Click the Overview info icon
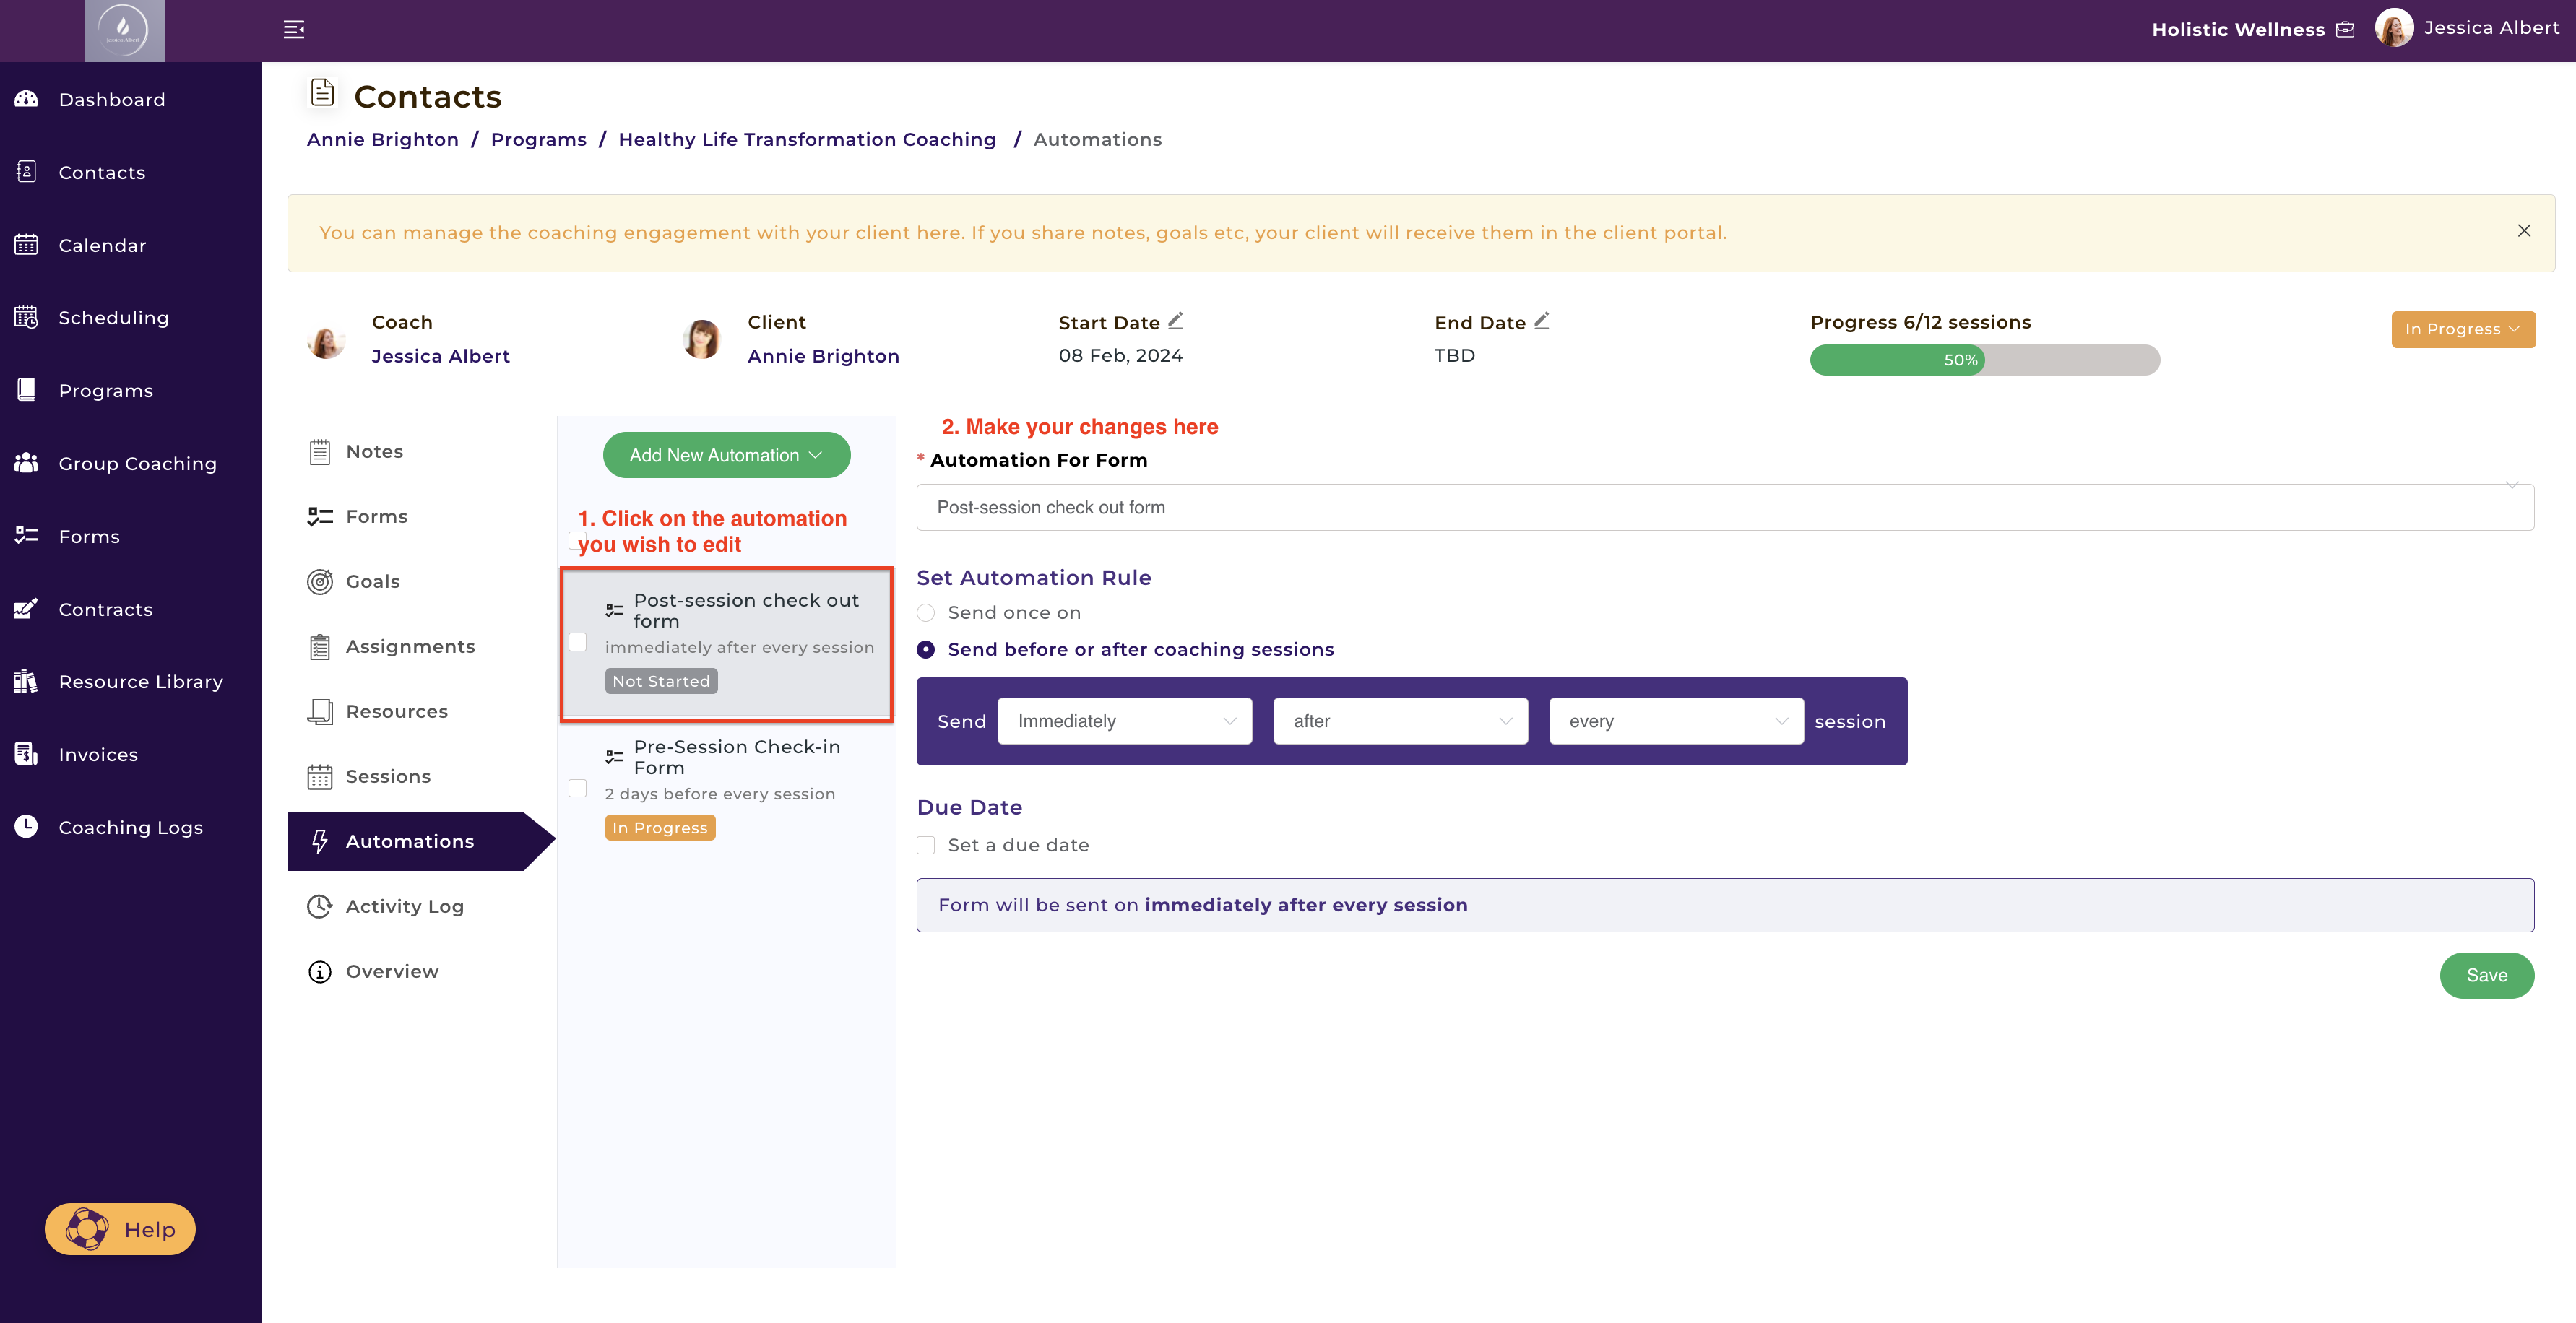Screen dimensions: 2576x1323 pyautogui.click(x=320, y=972)
